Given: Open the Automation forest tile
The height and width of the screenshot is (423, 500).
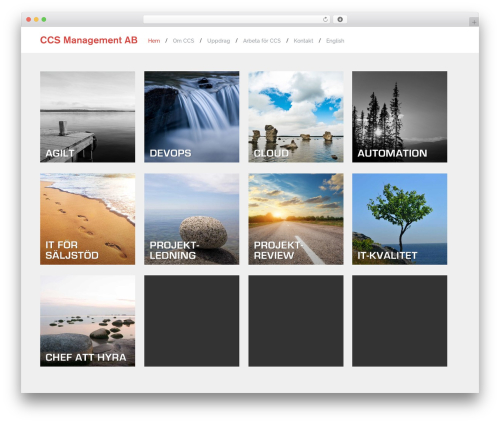Looking at the screenshot, I should (400, 117).
